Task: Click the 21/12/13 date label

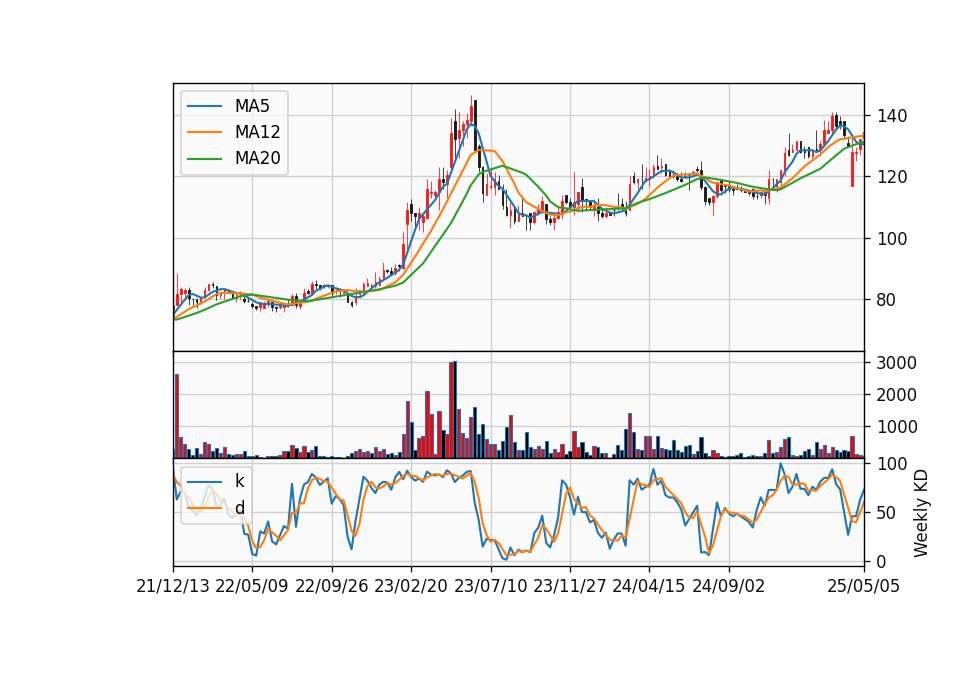Action: click(173, 586)
